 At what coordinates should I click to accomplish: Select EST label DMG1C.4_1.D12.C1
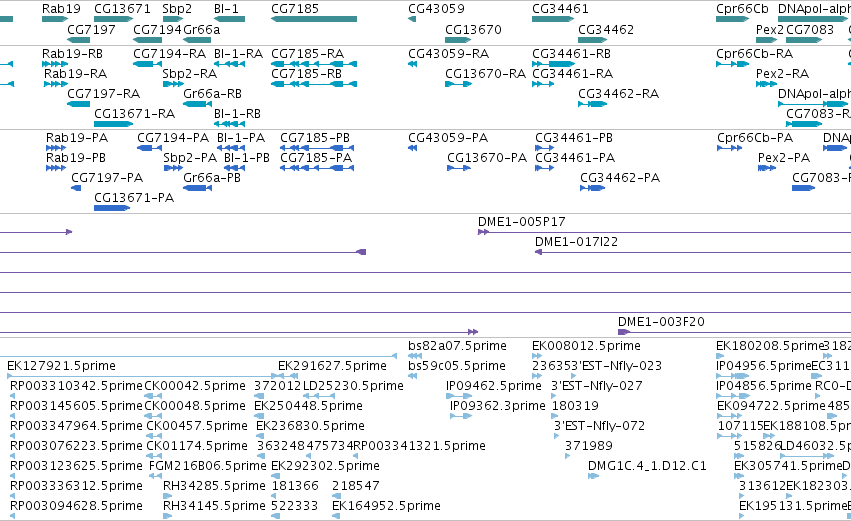647,466
